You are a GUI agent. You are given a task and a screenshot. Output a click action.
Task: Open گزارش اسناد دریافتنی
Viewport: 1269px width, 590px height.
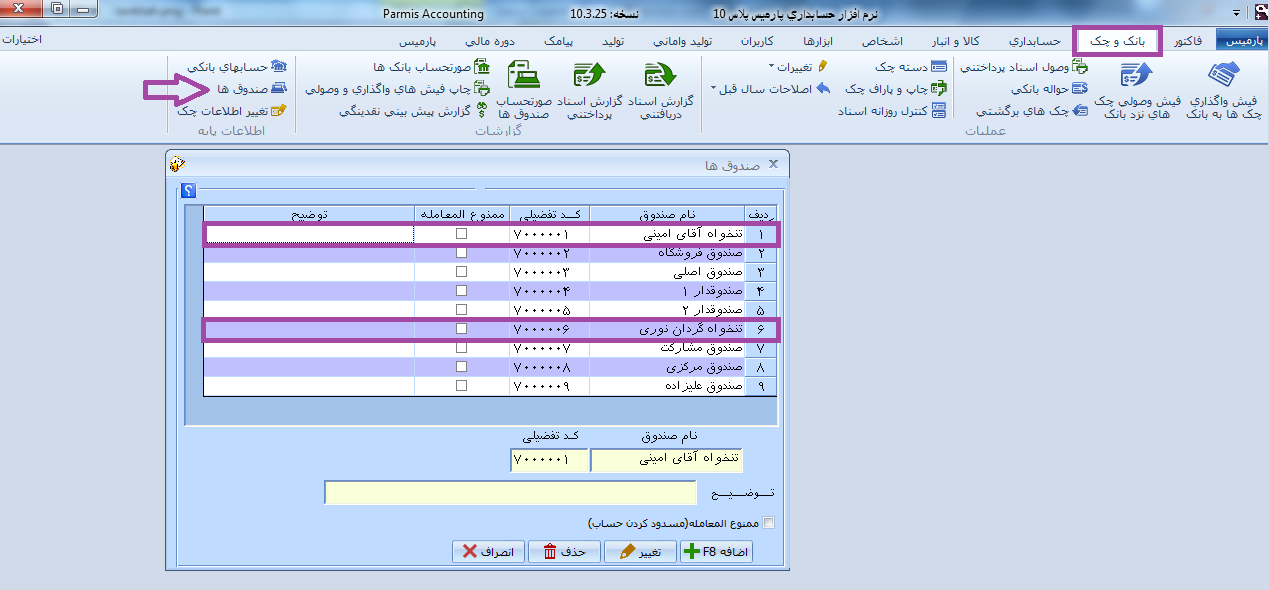(x=660, y=91)
